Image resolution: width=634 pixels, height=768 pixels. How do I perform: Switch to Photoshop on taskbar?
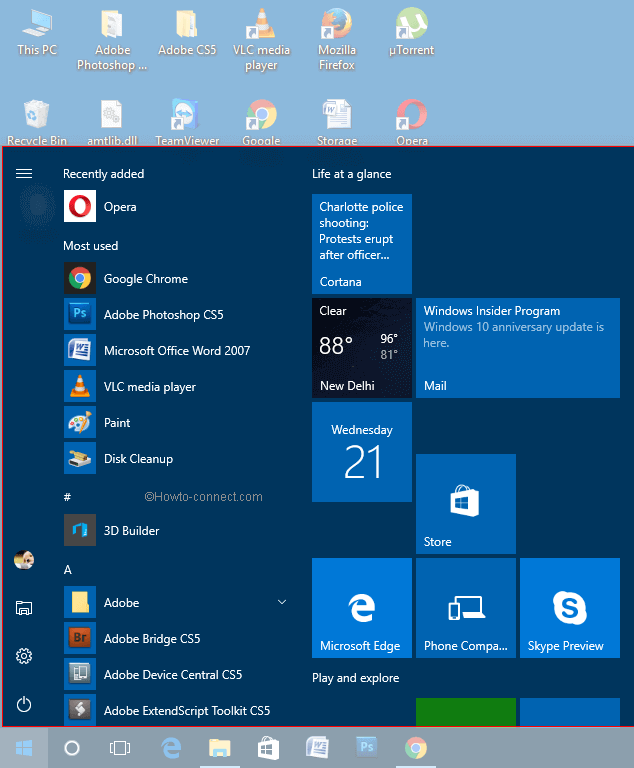[x=366, y=748]
